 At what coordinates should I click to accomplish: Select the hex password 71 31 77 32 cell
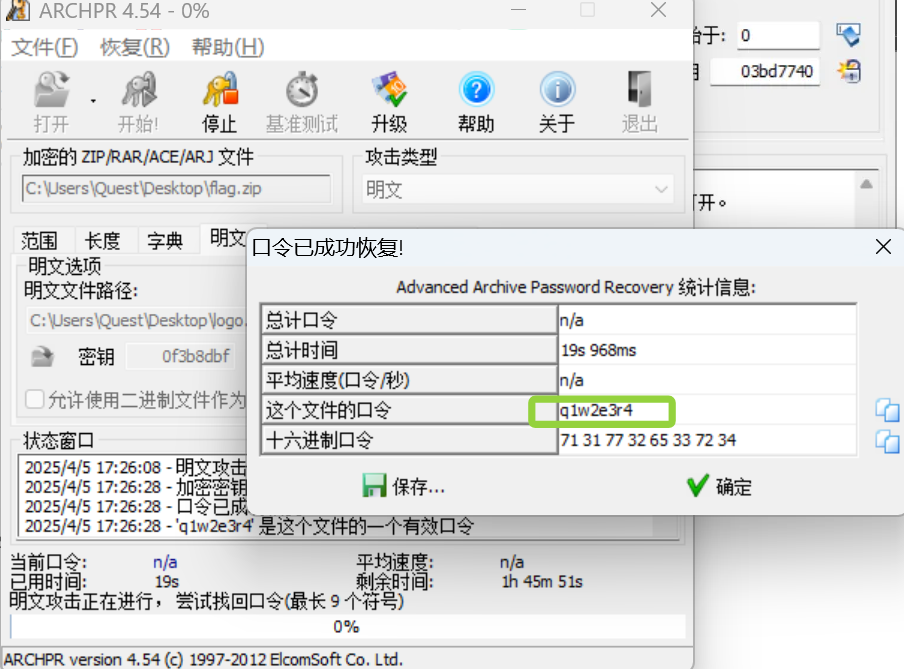[707, 440]
